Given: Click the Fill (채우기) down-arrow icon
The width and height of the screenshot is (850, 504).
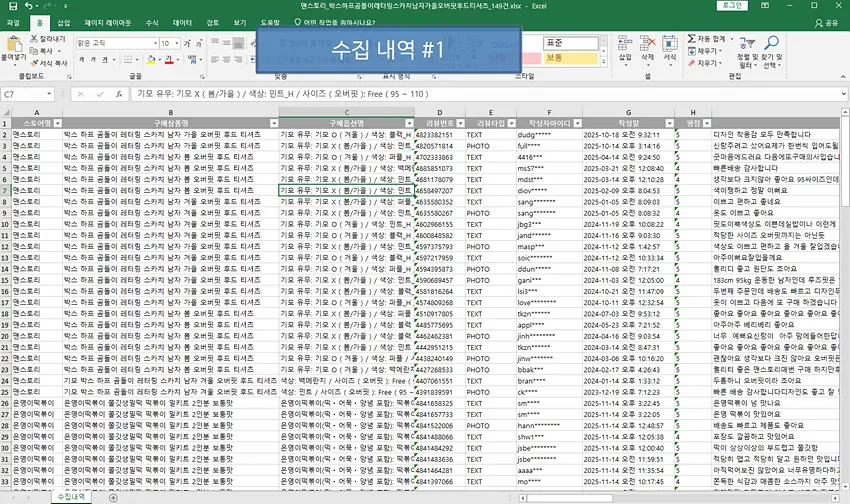Looking at the screenshot, I should click(x=692, y=51).
